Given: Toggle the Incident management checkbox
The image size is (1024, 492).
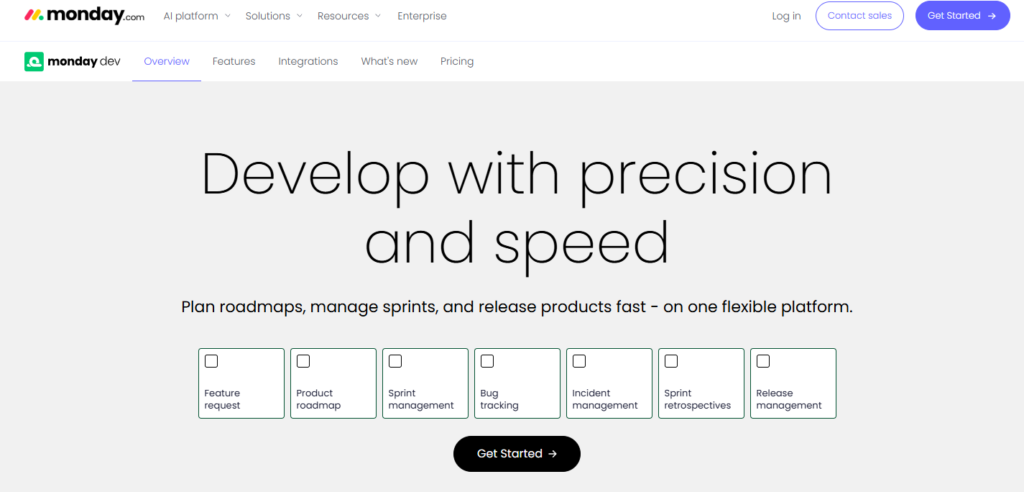Looking at the screenshot, I should tap(579, 361).
